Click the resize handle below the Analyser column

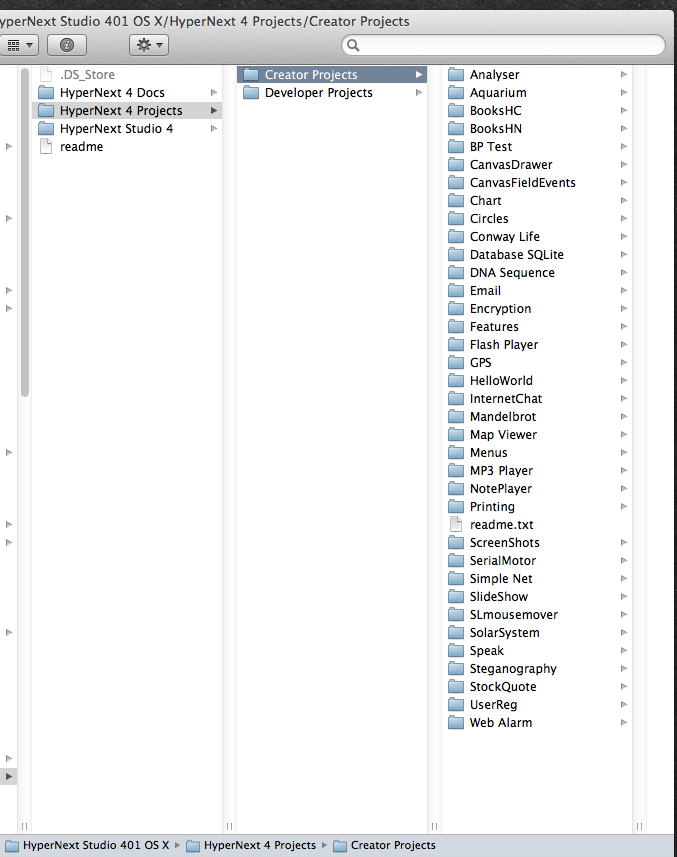639,826
